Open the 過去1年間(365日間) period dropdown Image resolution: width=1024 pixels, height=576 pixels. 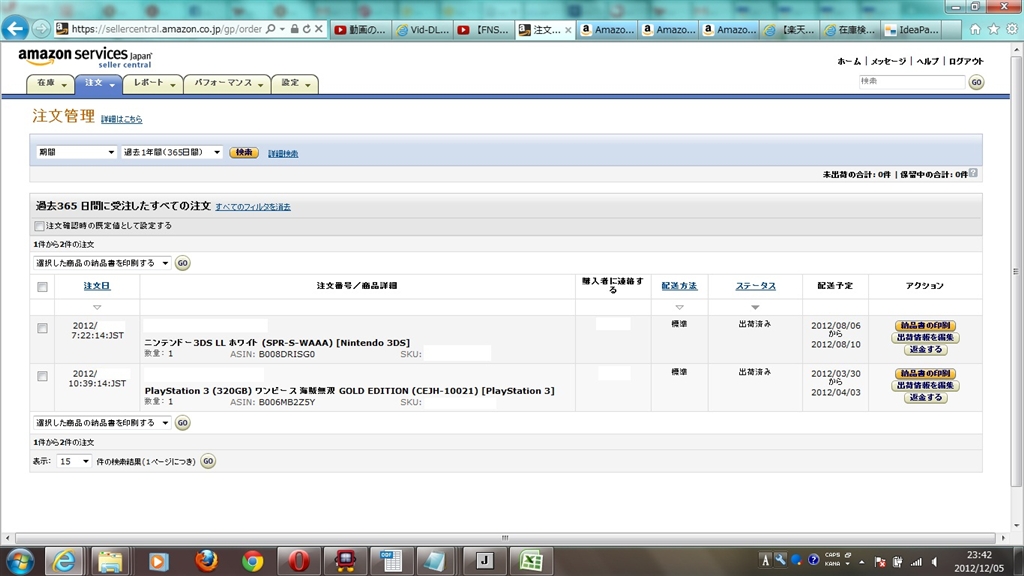(172, 152)
